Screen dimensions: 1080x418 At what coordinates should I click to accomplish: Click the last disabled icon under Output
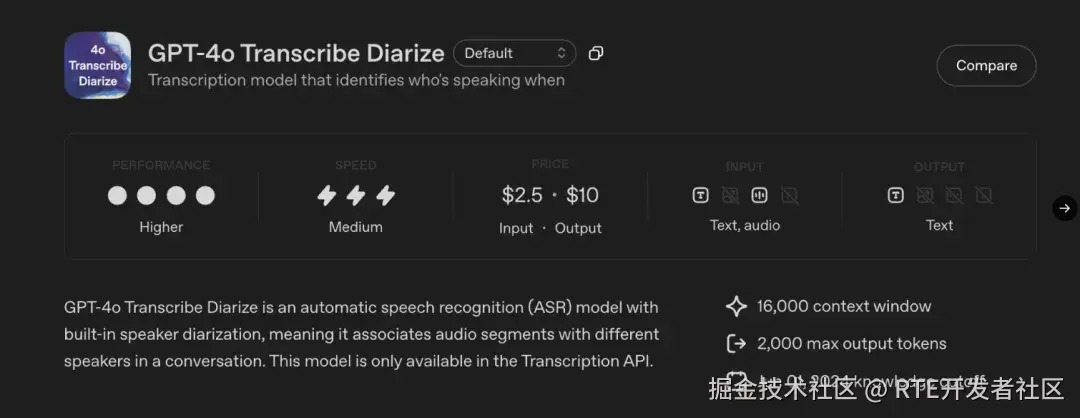coord(984,196)
